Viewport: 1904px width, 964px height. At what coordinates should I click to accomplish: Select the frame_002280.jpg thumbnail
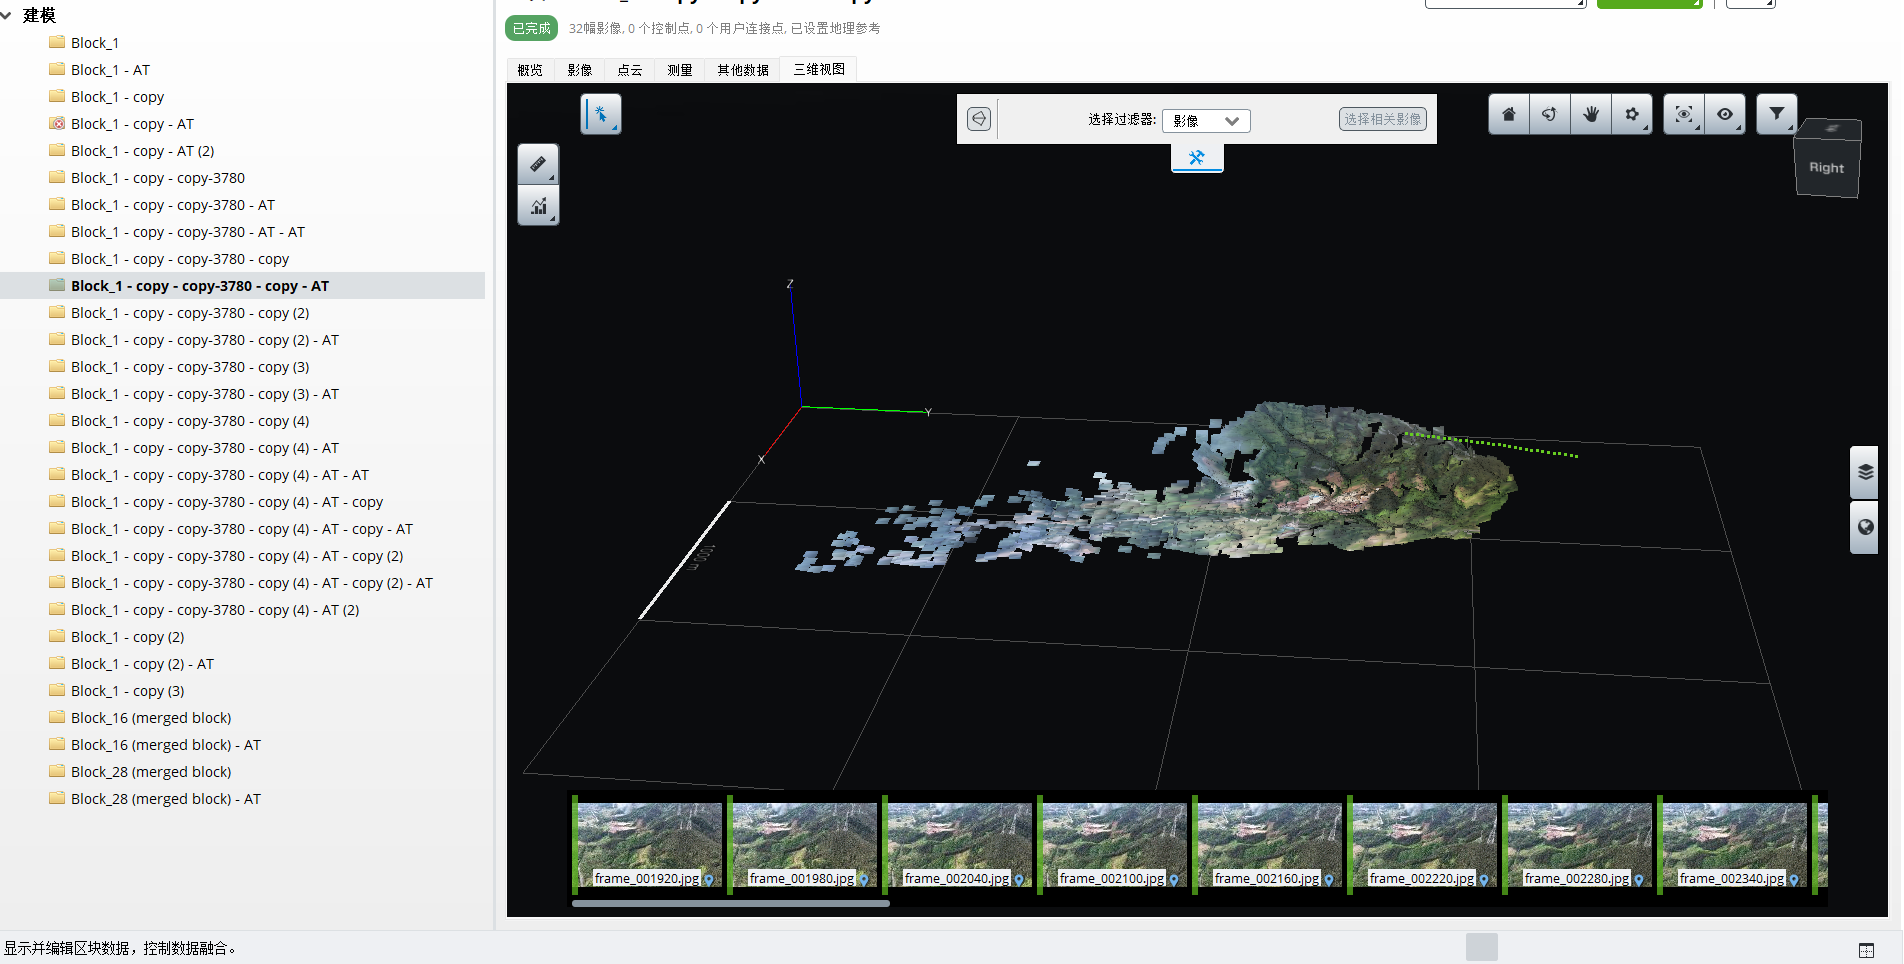click(1577, 844)
